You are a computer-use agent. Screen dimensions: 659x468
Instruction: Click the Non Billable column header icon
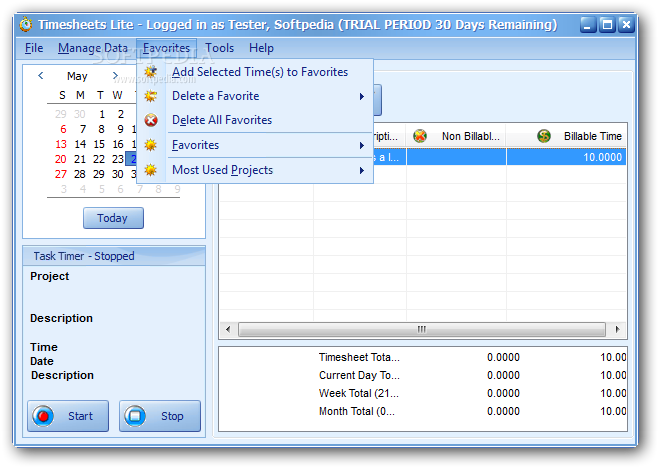(419, 136)
